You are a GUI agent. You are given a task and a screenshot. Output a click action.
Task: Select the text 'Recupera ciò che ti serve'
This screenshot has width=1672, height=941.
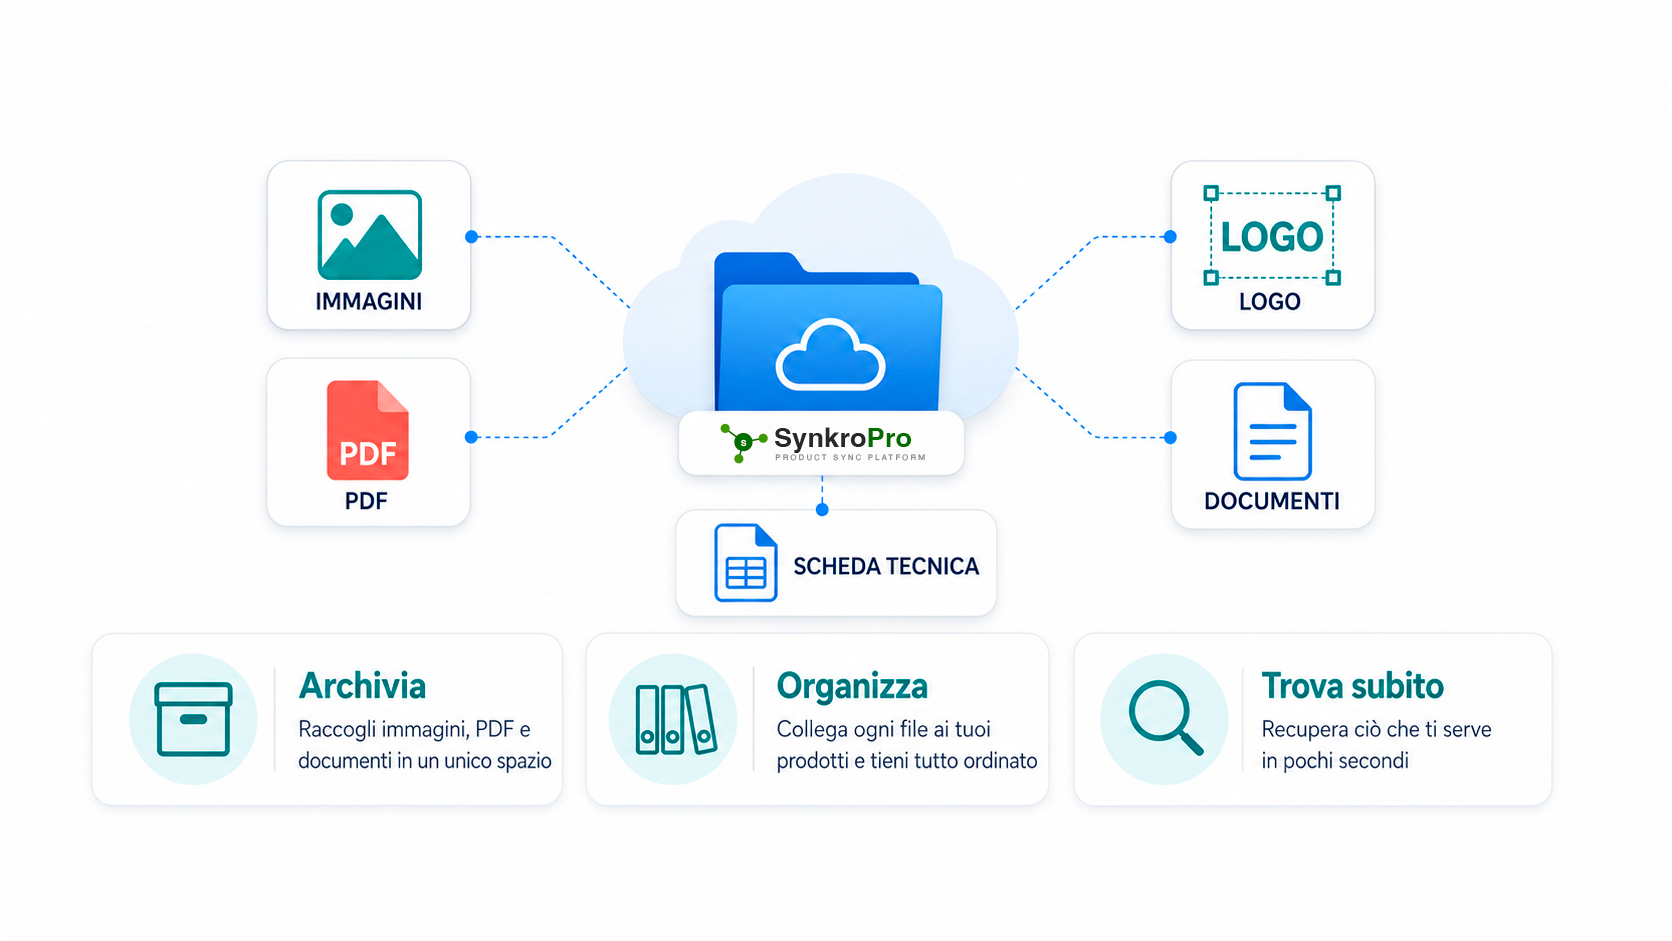tap(1377, 729)
